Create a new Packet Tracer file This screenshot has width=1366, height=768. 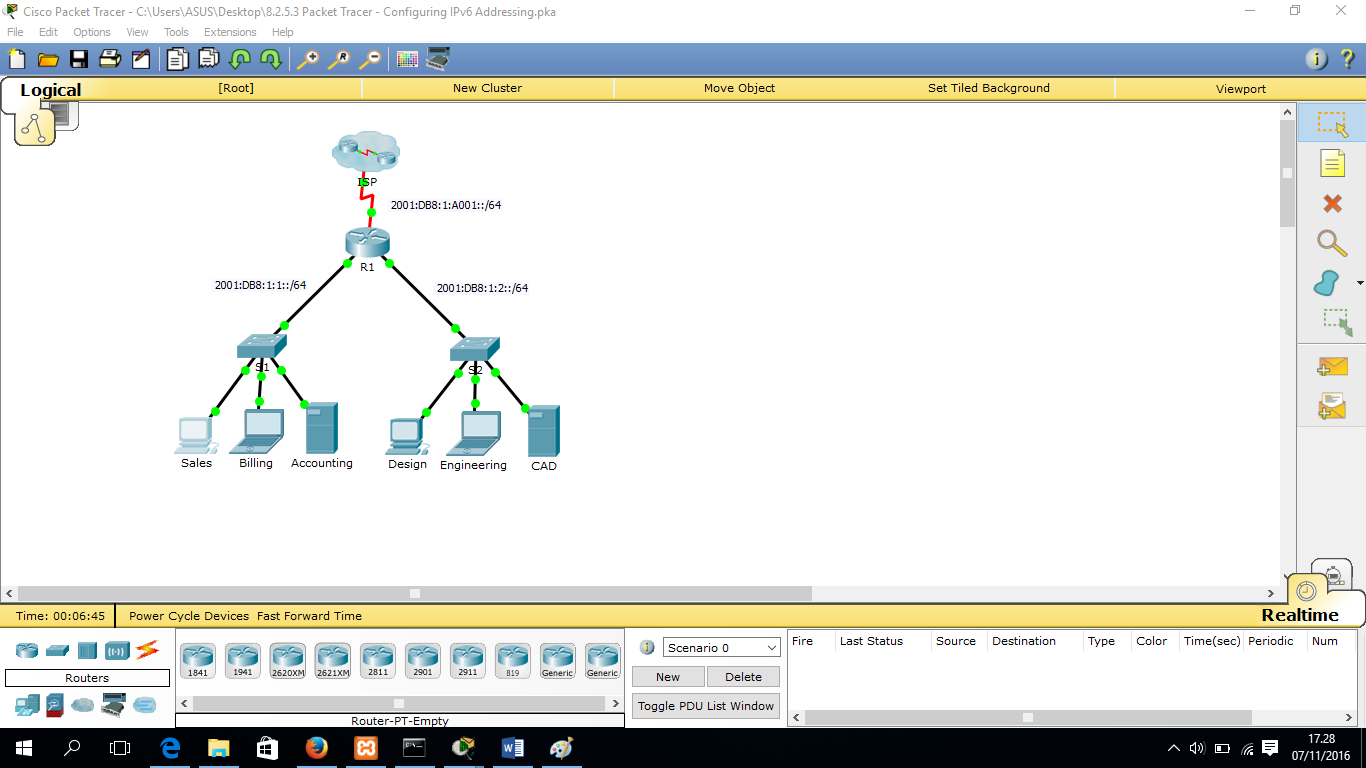click(16, 60)
